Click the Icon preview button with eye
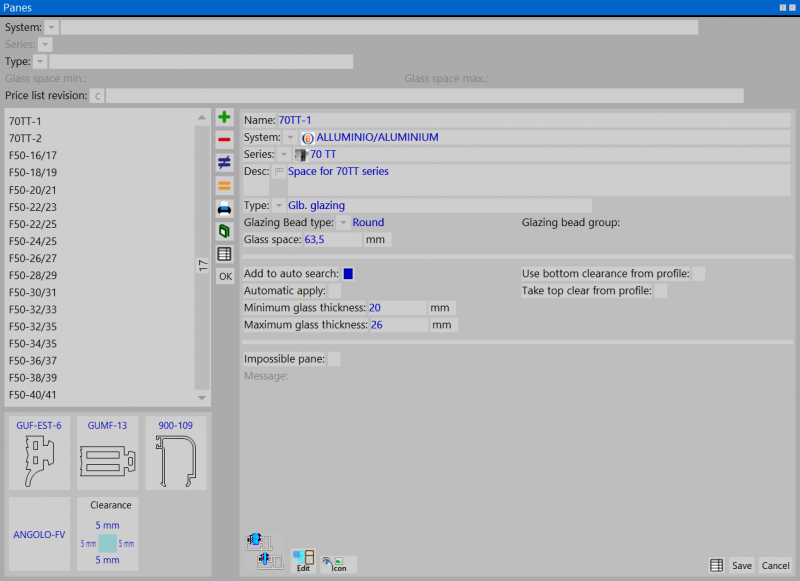 click(338, 564)
